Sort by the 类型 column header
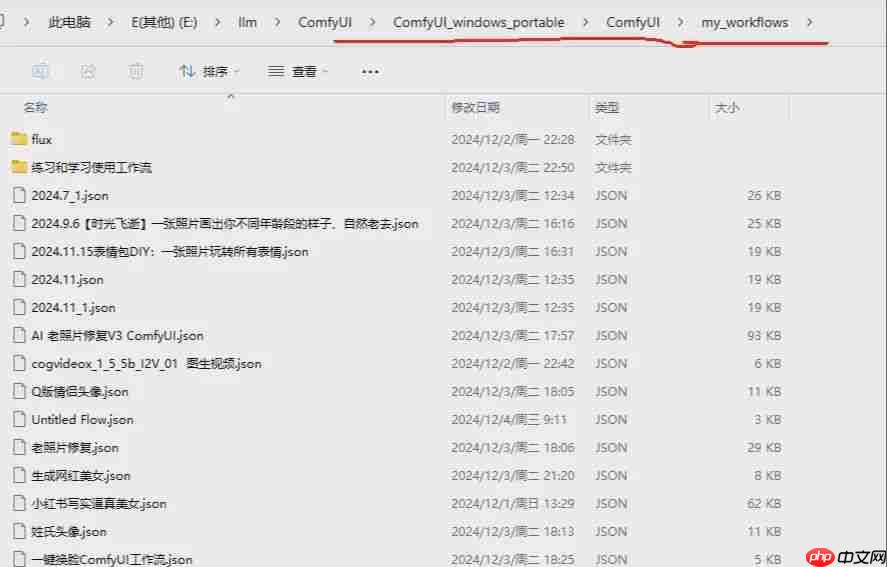The height and width of the screenshot is (567, 887). click(606, 107)
